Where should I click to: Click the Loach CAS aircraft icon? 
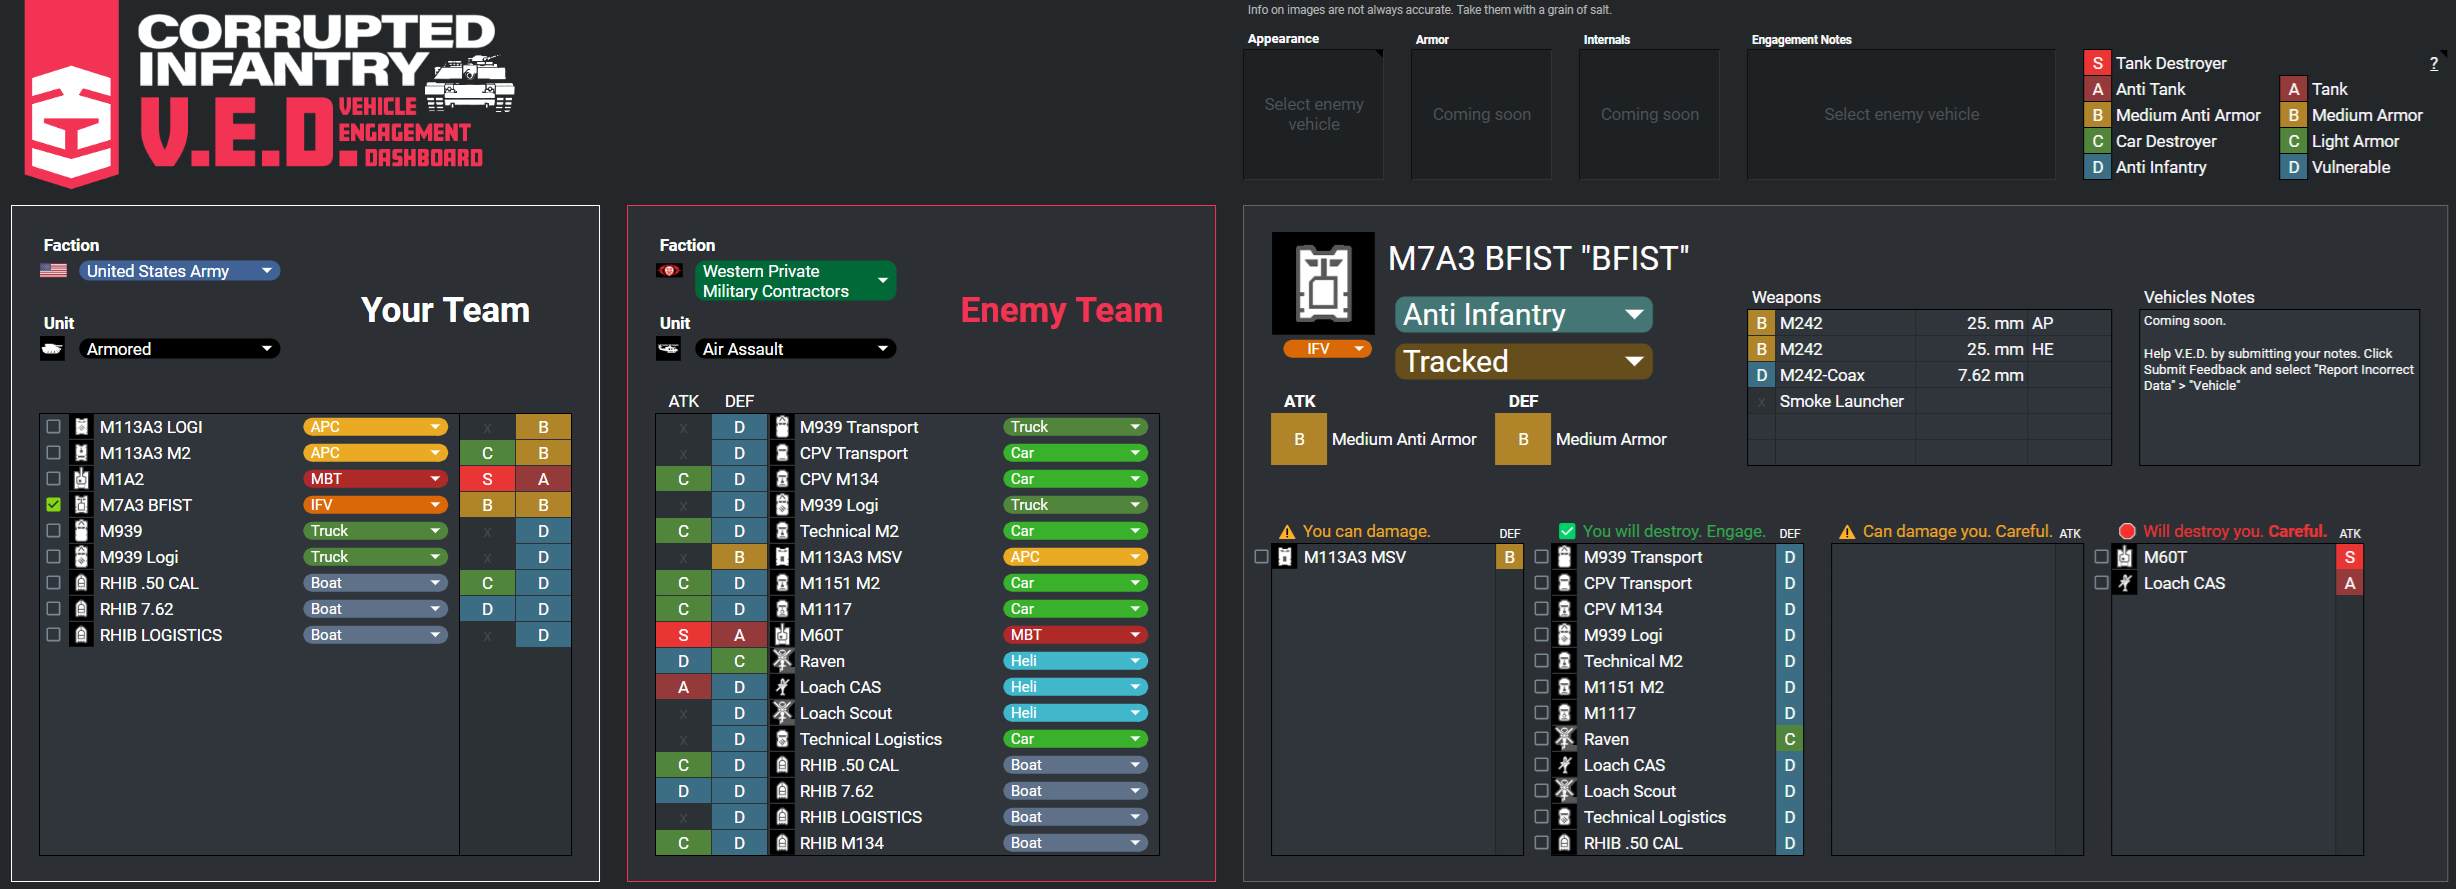coord(783,687)
